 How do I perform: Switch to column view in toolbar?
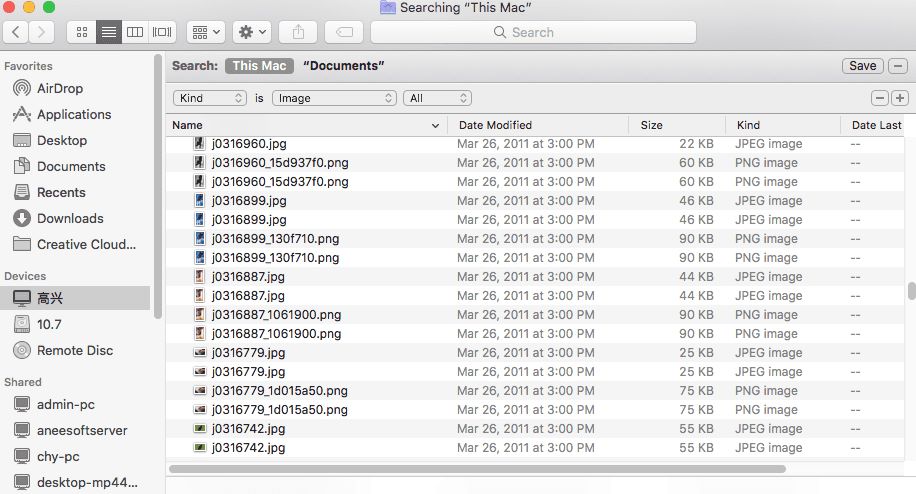tap(135, 32)
